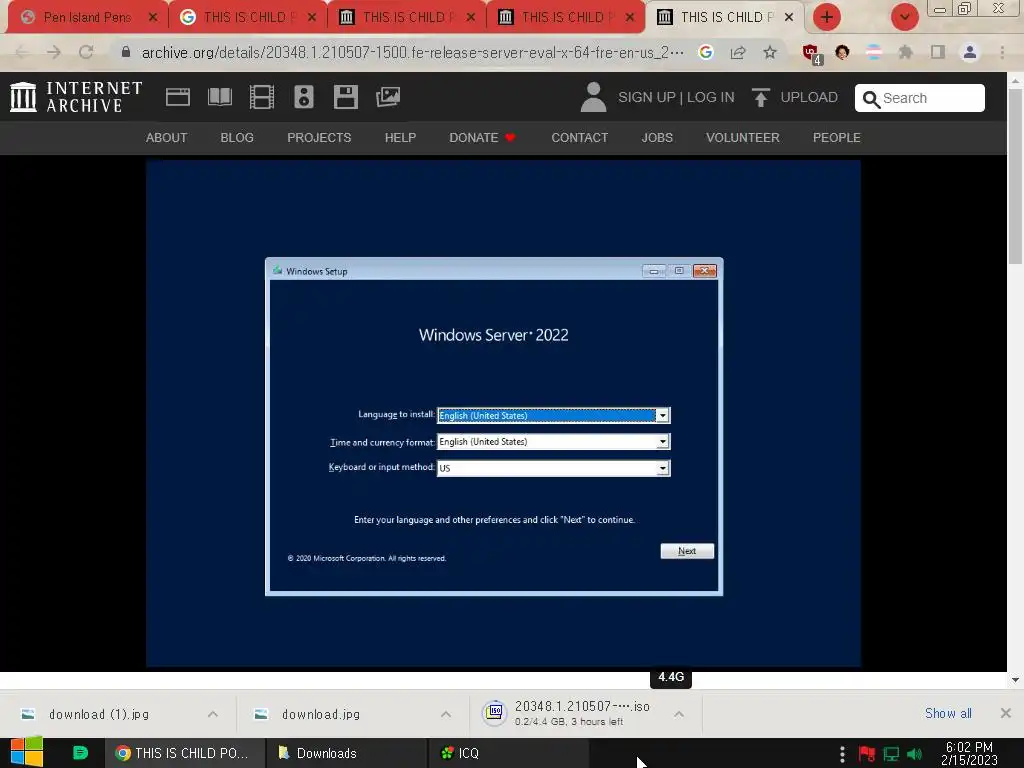The width and height of the screenshot is (1024, 768).
Task: Open a new tab with the plus button
Action: pyautogui.click(x=826, y=17)
